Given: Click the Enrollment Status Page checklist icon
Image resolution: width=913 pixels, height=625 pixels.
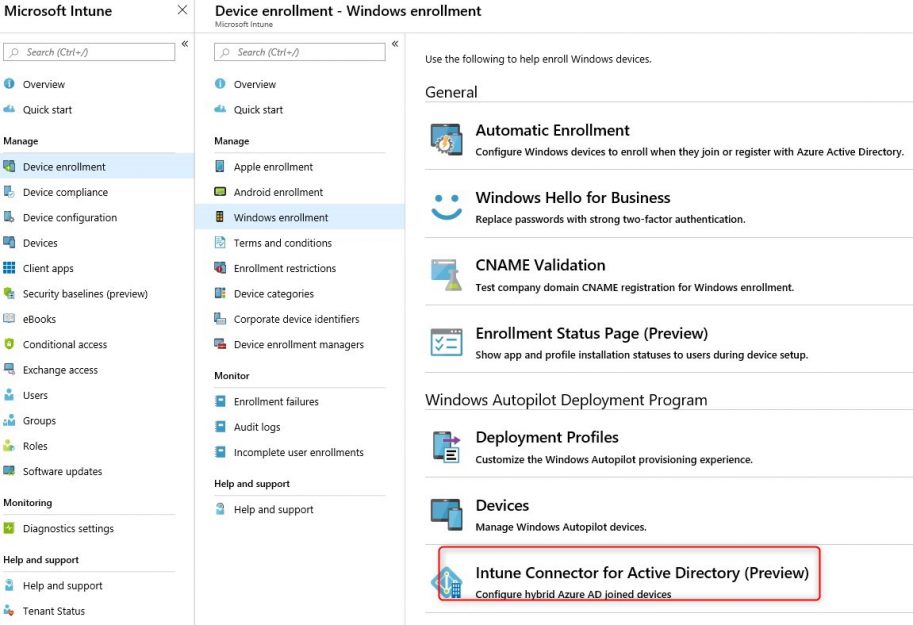Looking at the screenshot, I should 444,343.
